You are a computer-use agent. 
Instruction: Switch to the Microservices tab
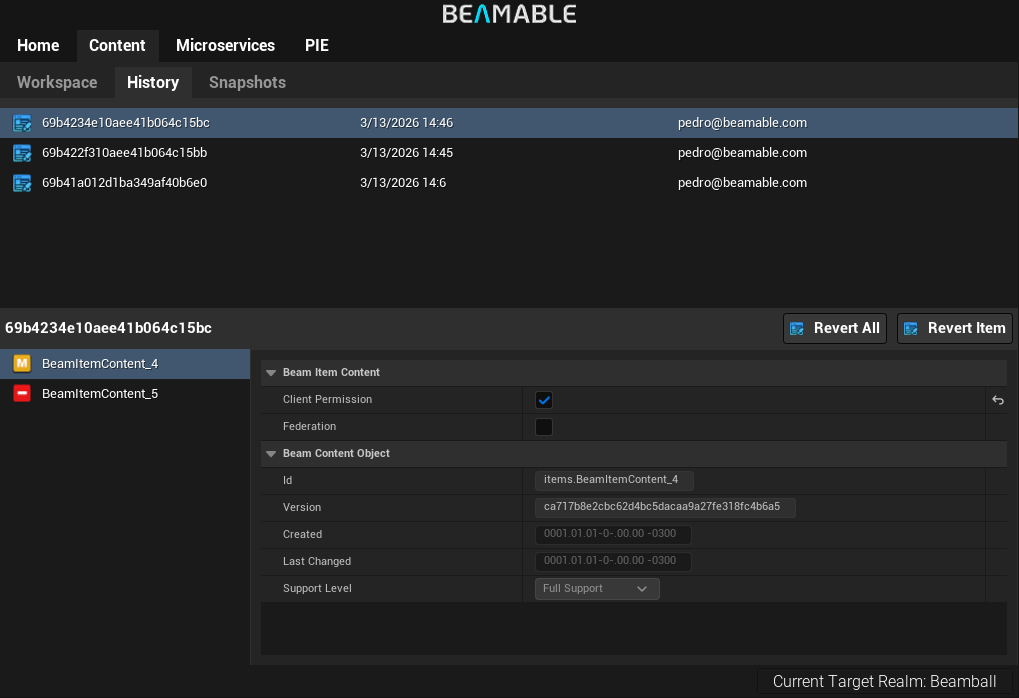click(x=225, y=46)
